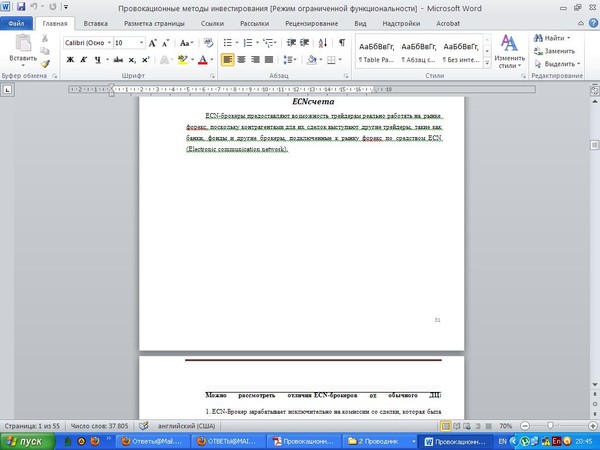Image resolution: width=600 pixels, height=450 pixels.
Task: Open the Файл tab
Action: tap(16, 23)
